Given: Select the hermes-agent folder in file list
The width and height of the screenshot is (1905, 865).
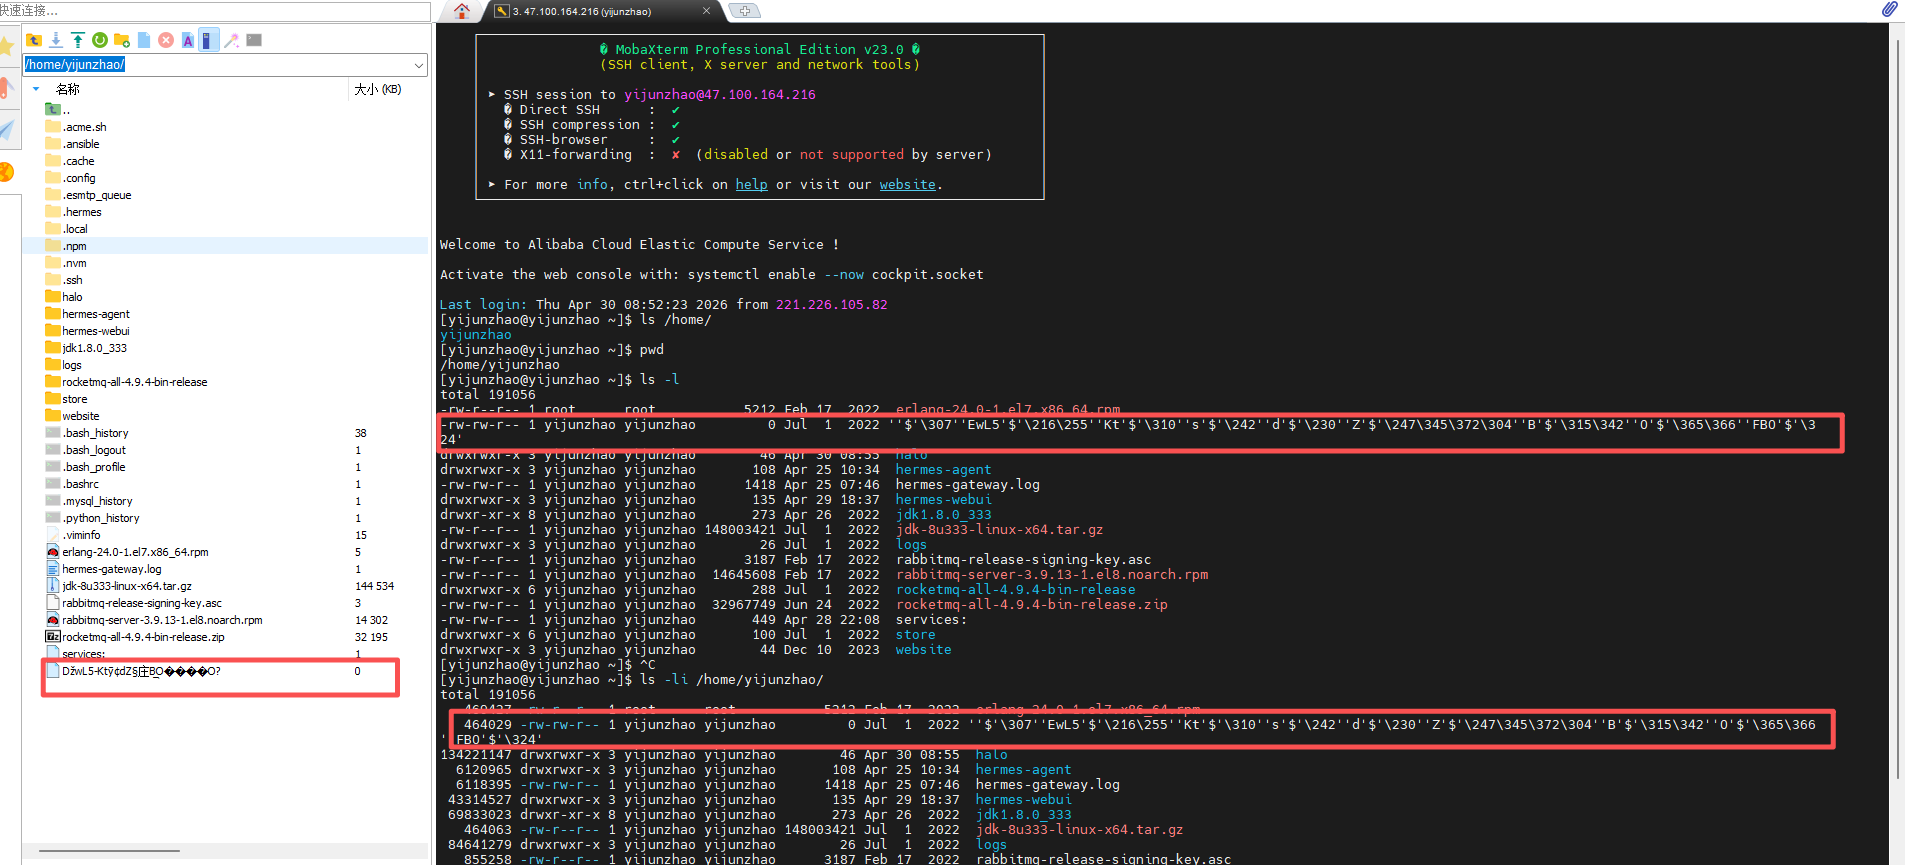Looking at the screenshot, I should pos(95,314).
